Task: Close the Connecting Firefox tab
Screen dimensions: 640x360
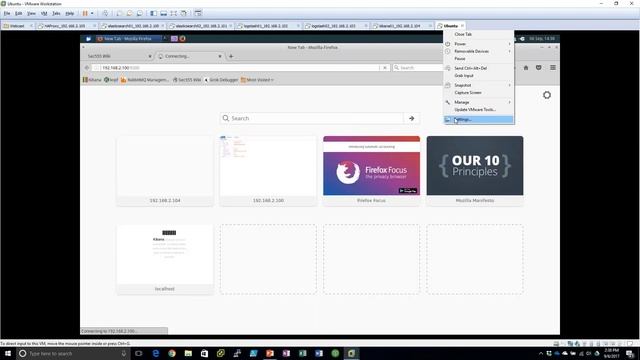Action: [x=220, y=56]
